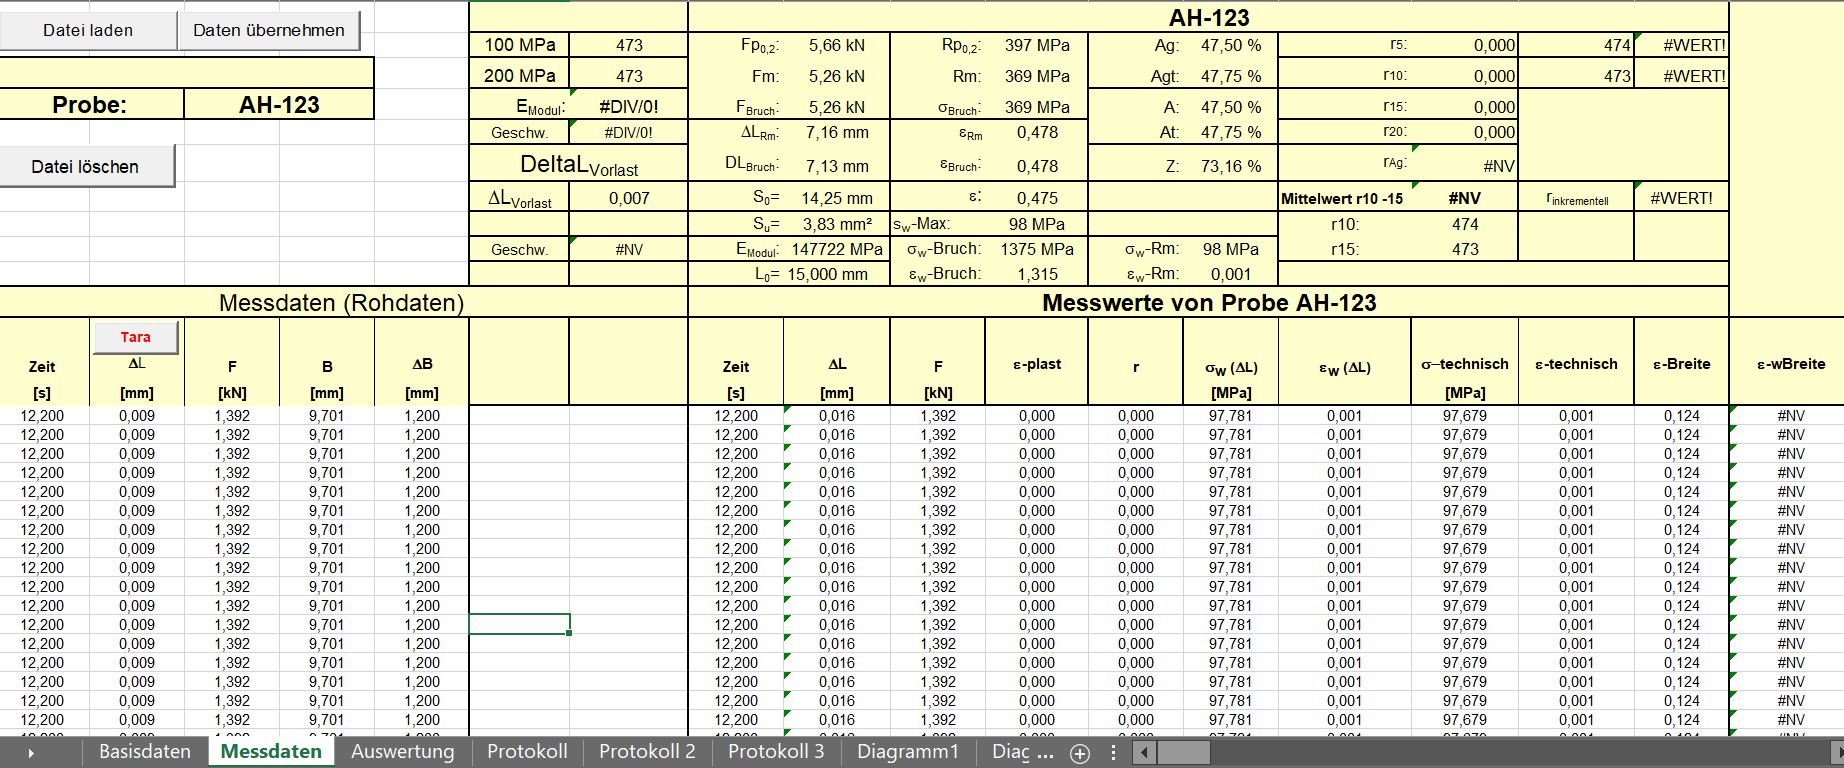This screenshot has width=1844, height=768.
Task: Click the Daten übernehmen button
Action: [x=269, y=30]
